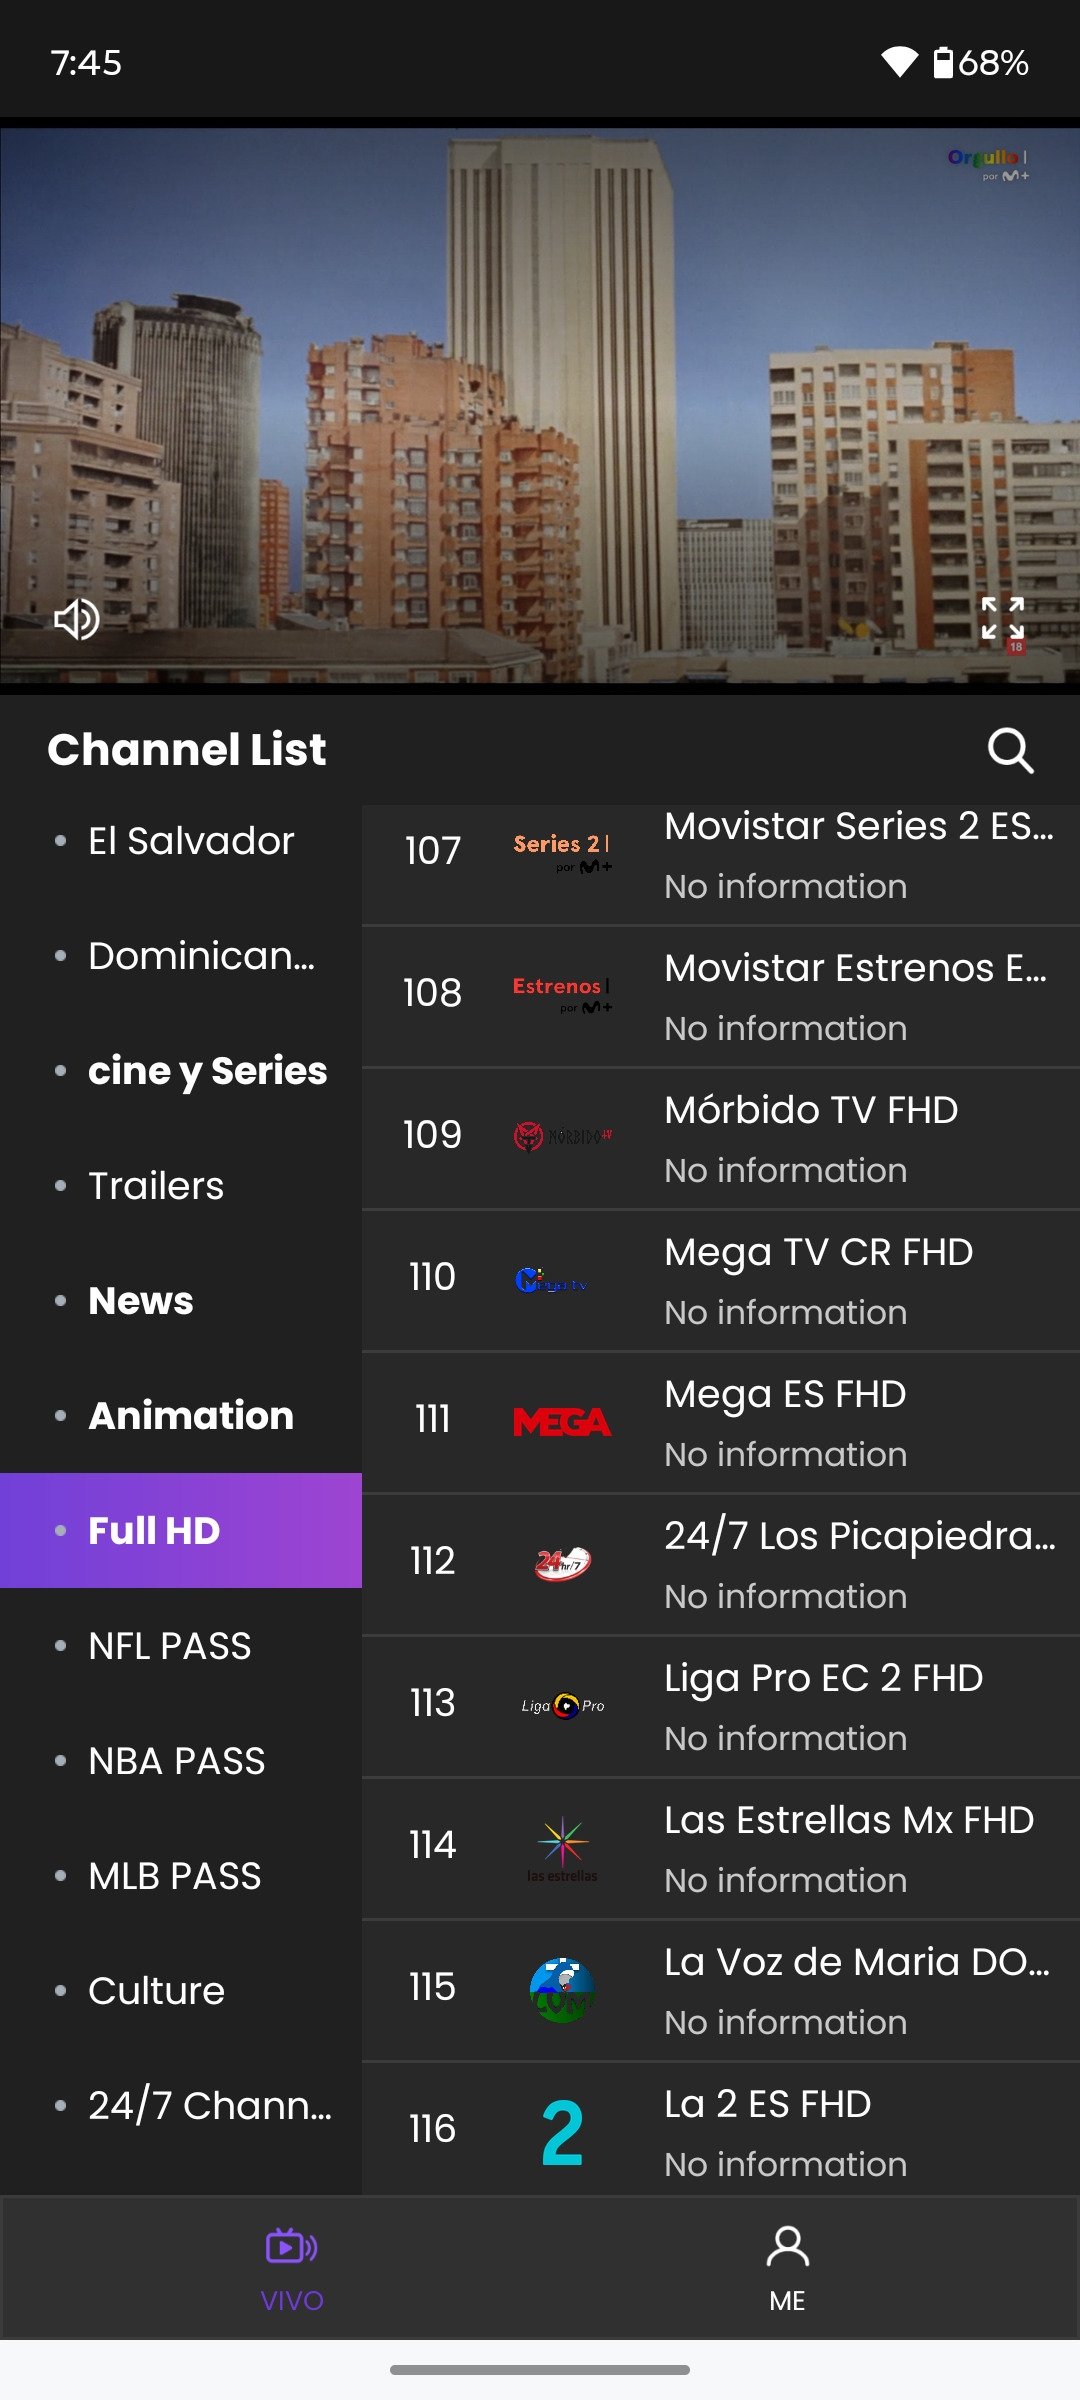Viewport: 1080px width, 2400px height.
Task: Select the Full HD category
Action: pyautogui.click(x=181, y=1530)
